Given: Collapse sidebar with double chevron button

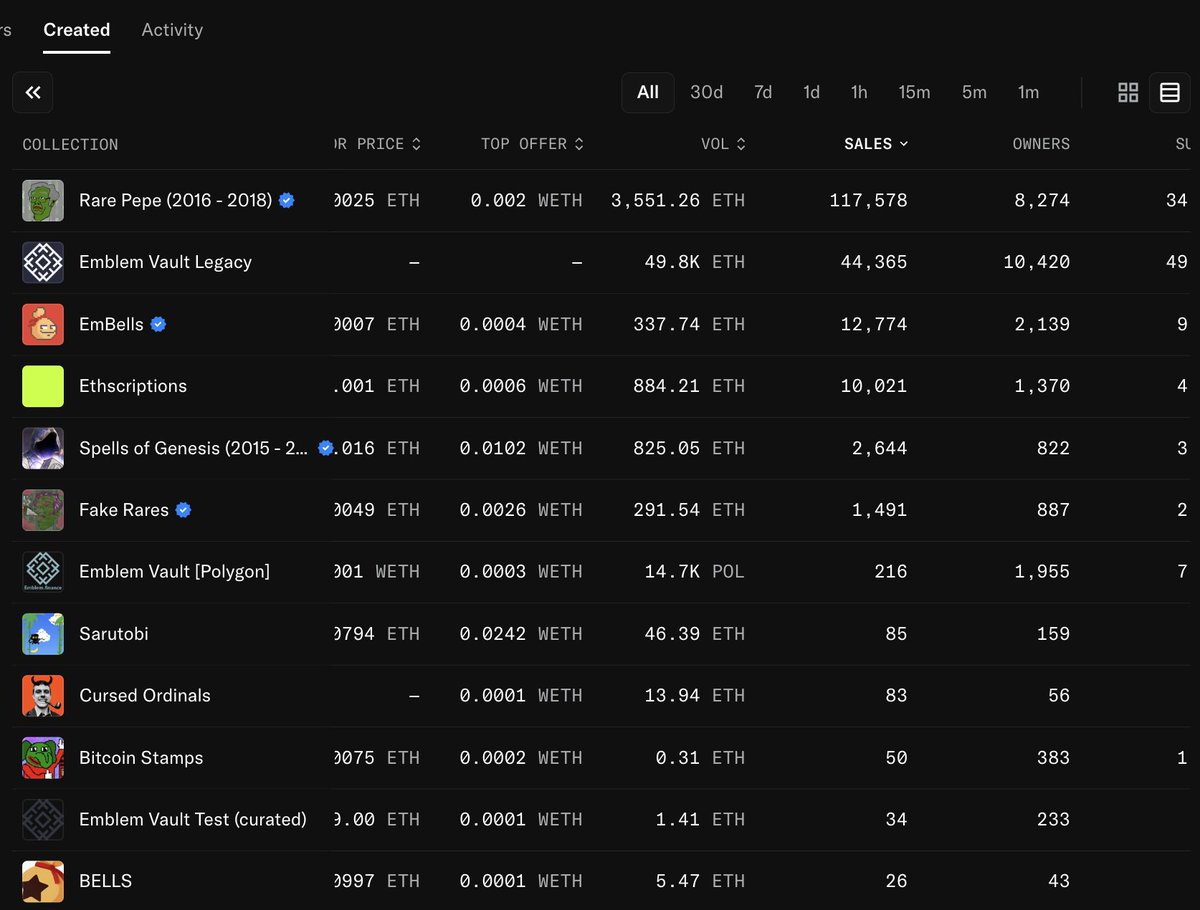Looking at the screenshot, I should pos(33,93).
